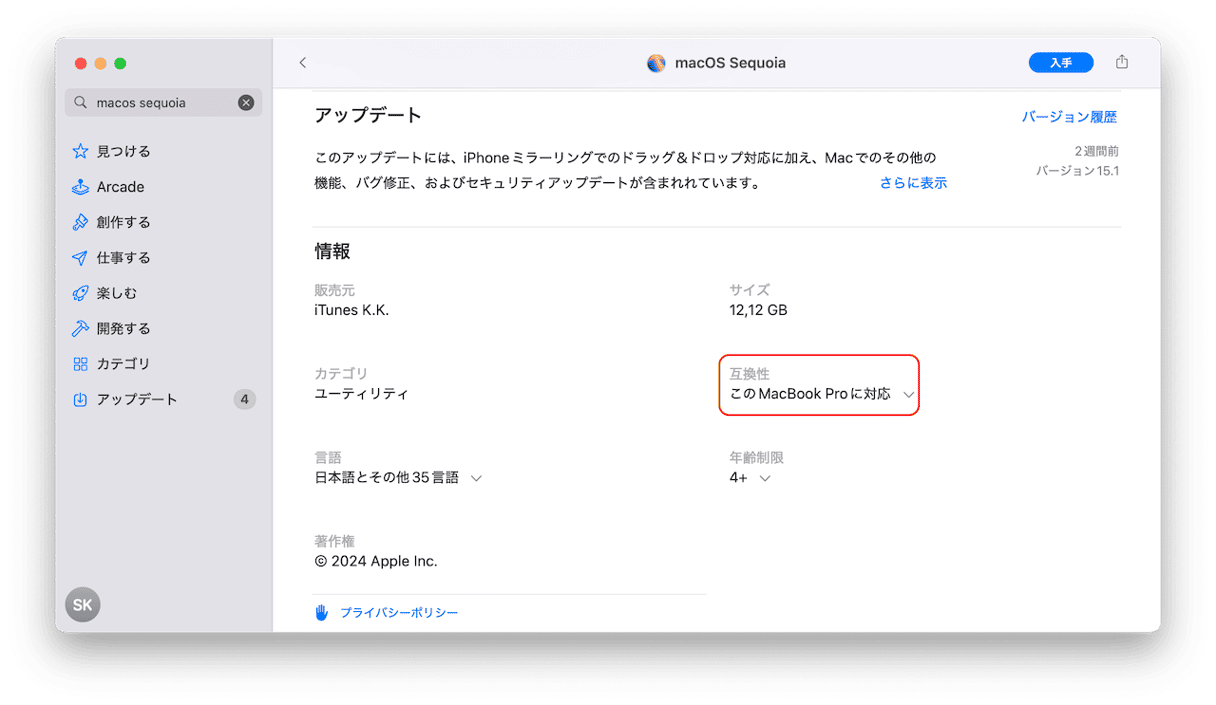The width and height of the screenshot is (1216, 705).
Task: Click the 入手 get button
Action: click(1061, 63)
